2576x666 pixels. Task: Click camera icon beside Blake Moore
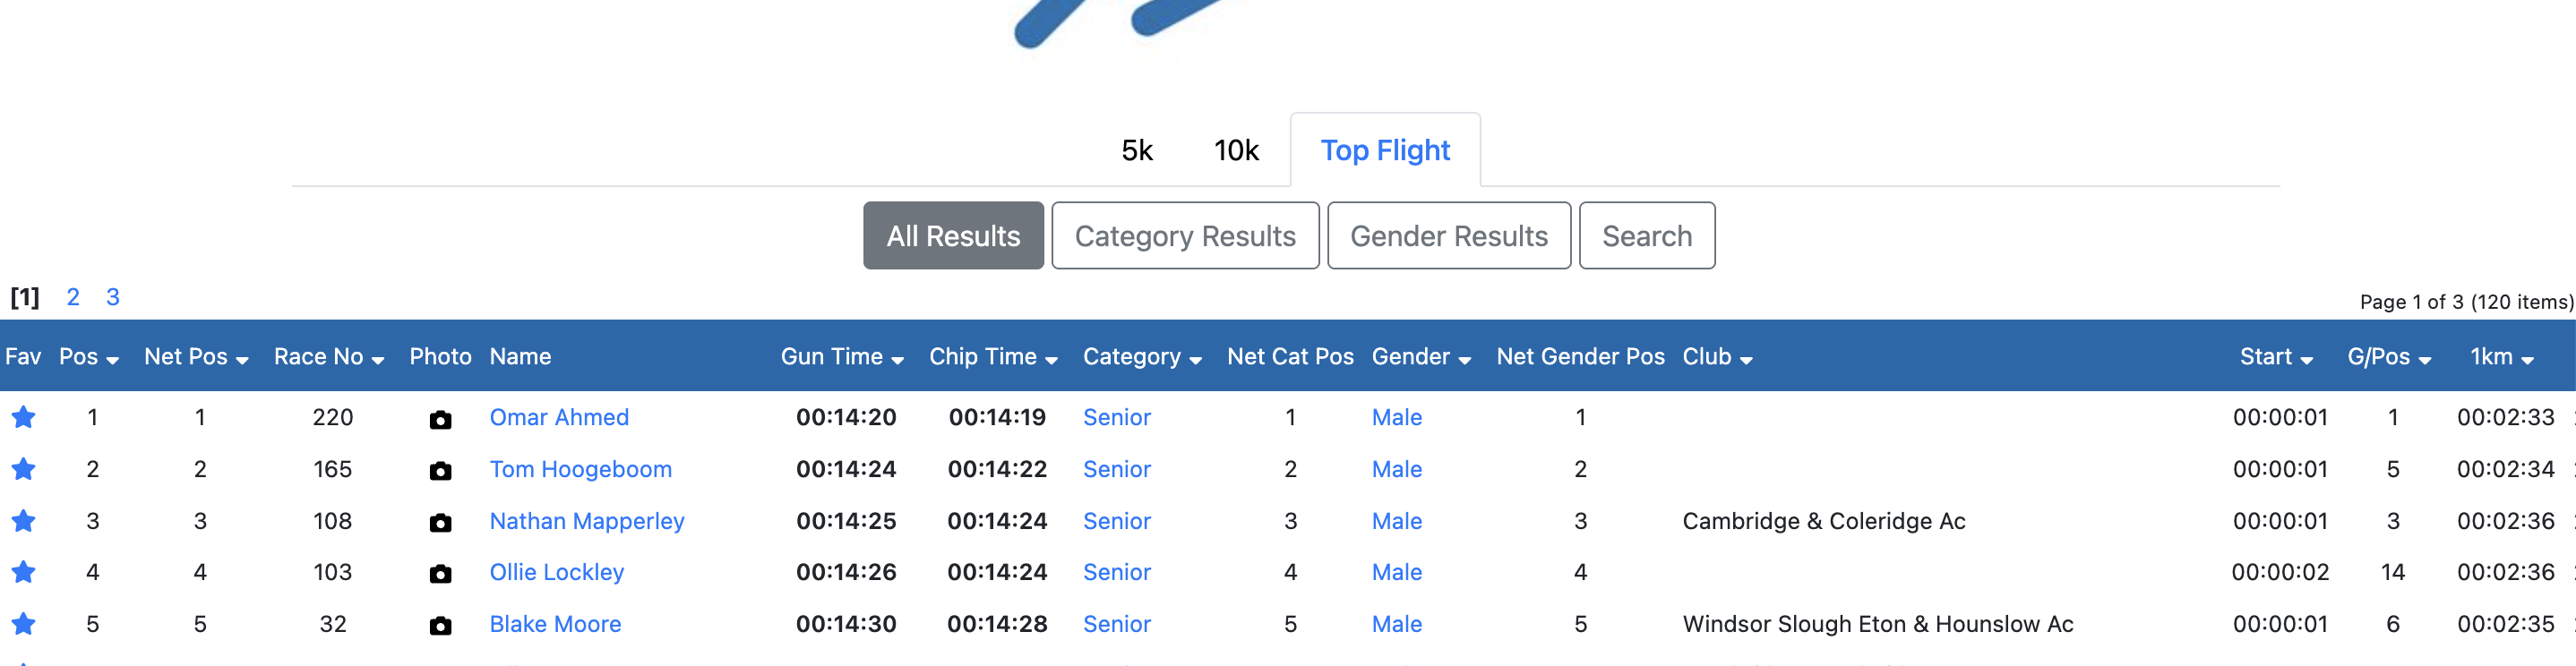(x=440, y=626)
